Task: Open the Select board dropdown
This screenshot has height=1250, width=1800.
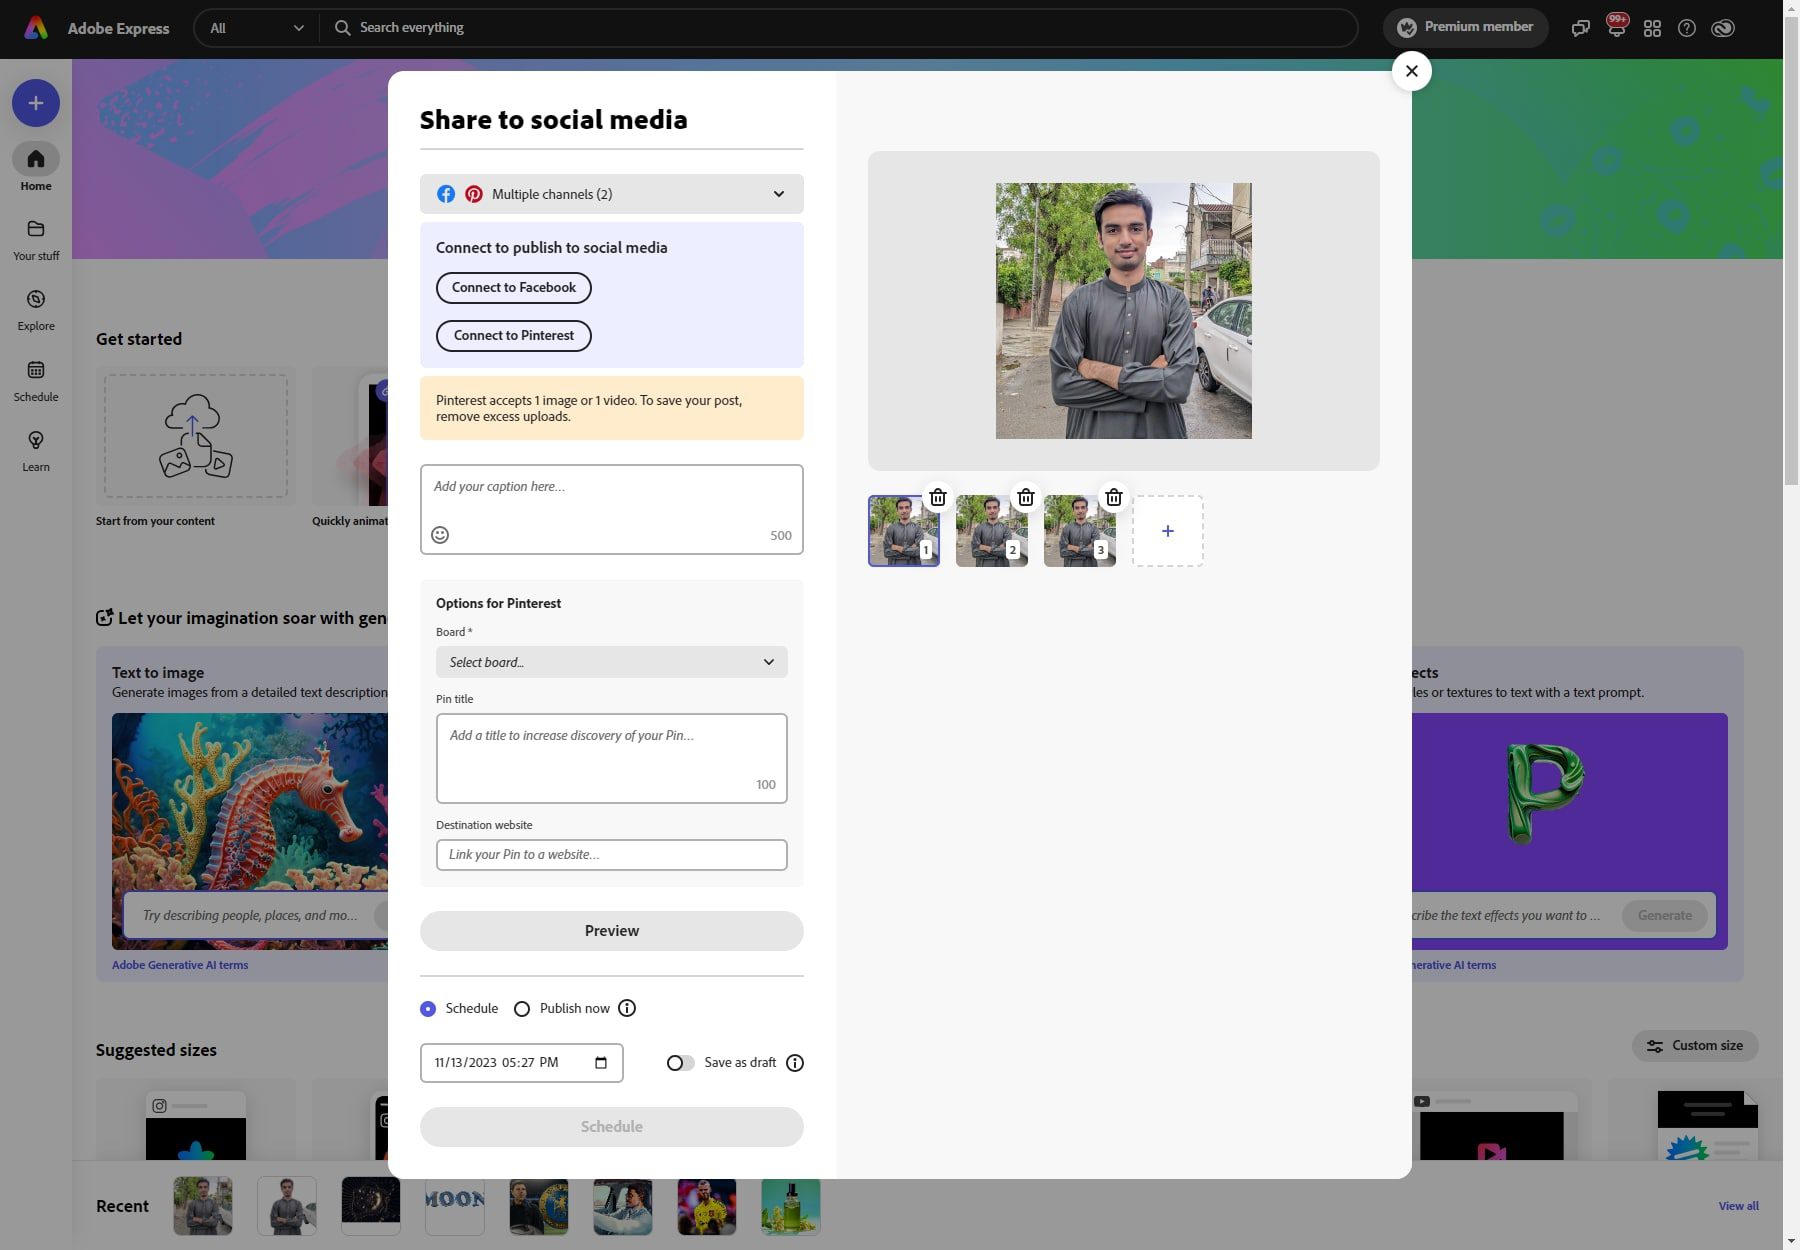Action: pos(611,661)
